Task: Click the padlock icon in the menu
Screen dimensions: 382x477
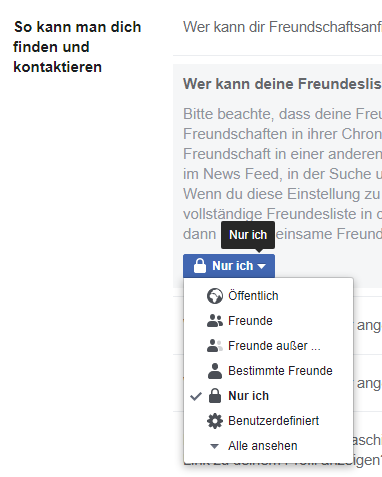Action: click(x=215, y=396)
